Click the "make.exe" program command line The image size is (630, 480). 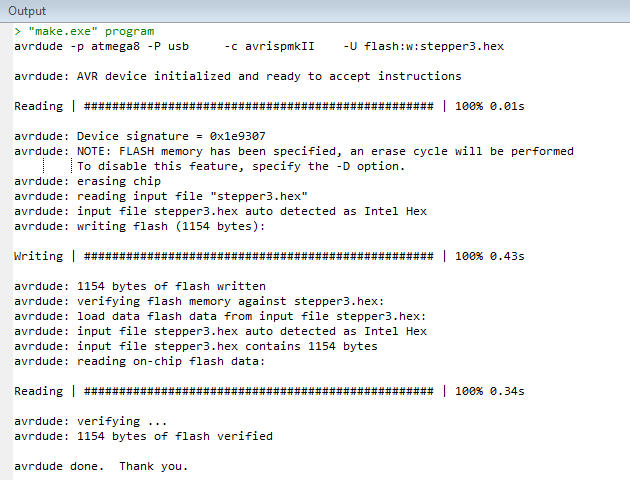point(84,31)
